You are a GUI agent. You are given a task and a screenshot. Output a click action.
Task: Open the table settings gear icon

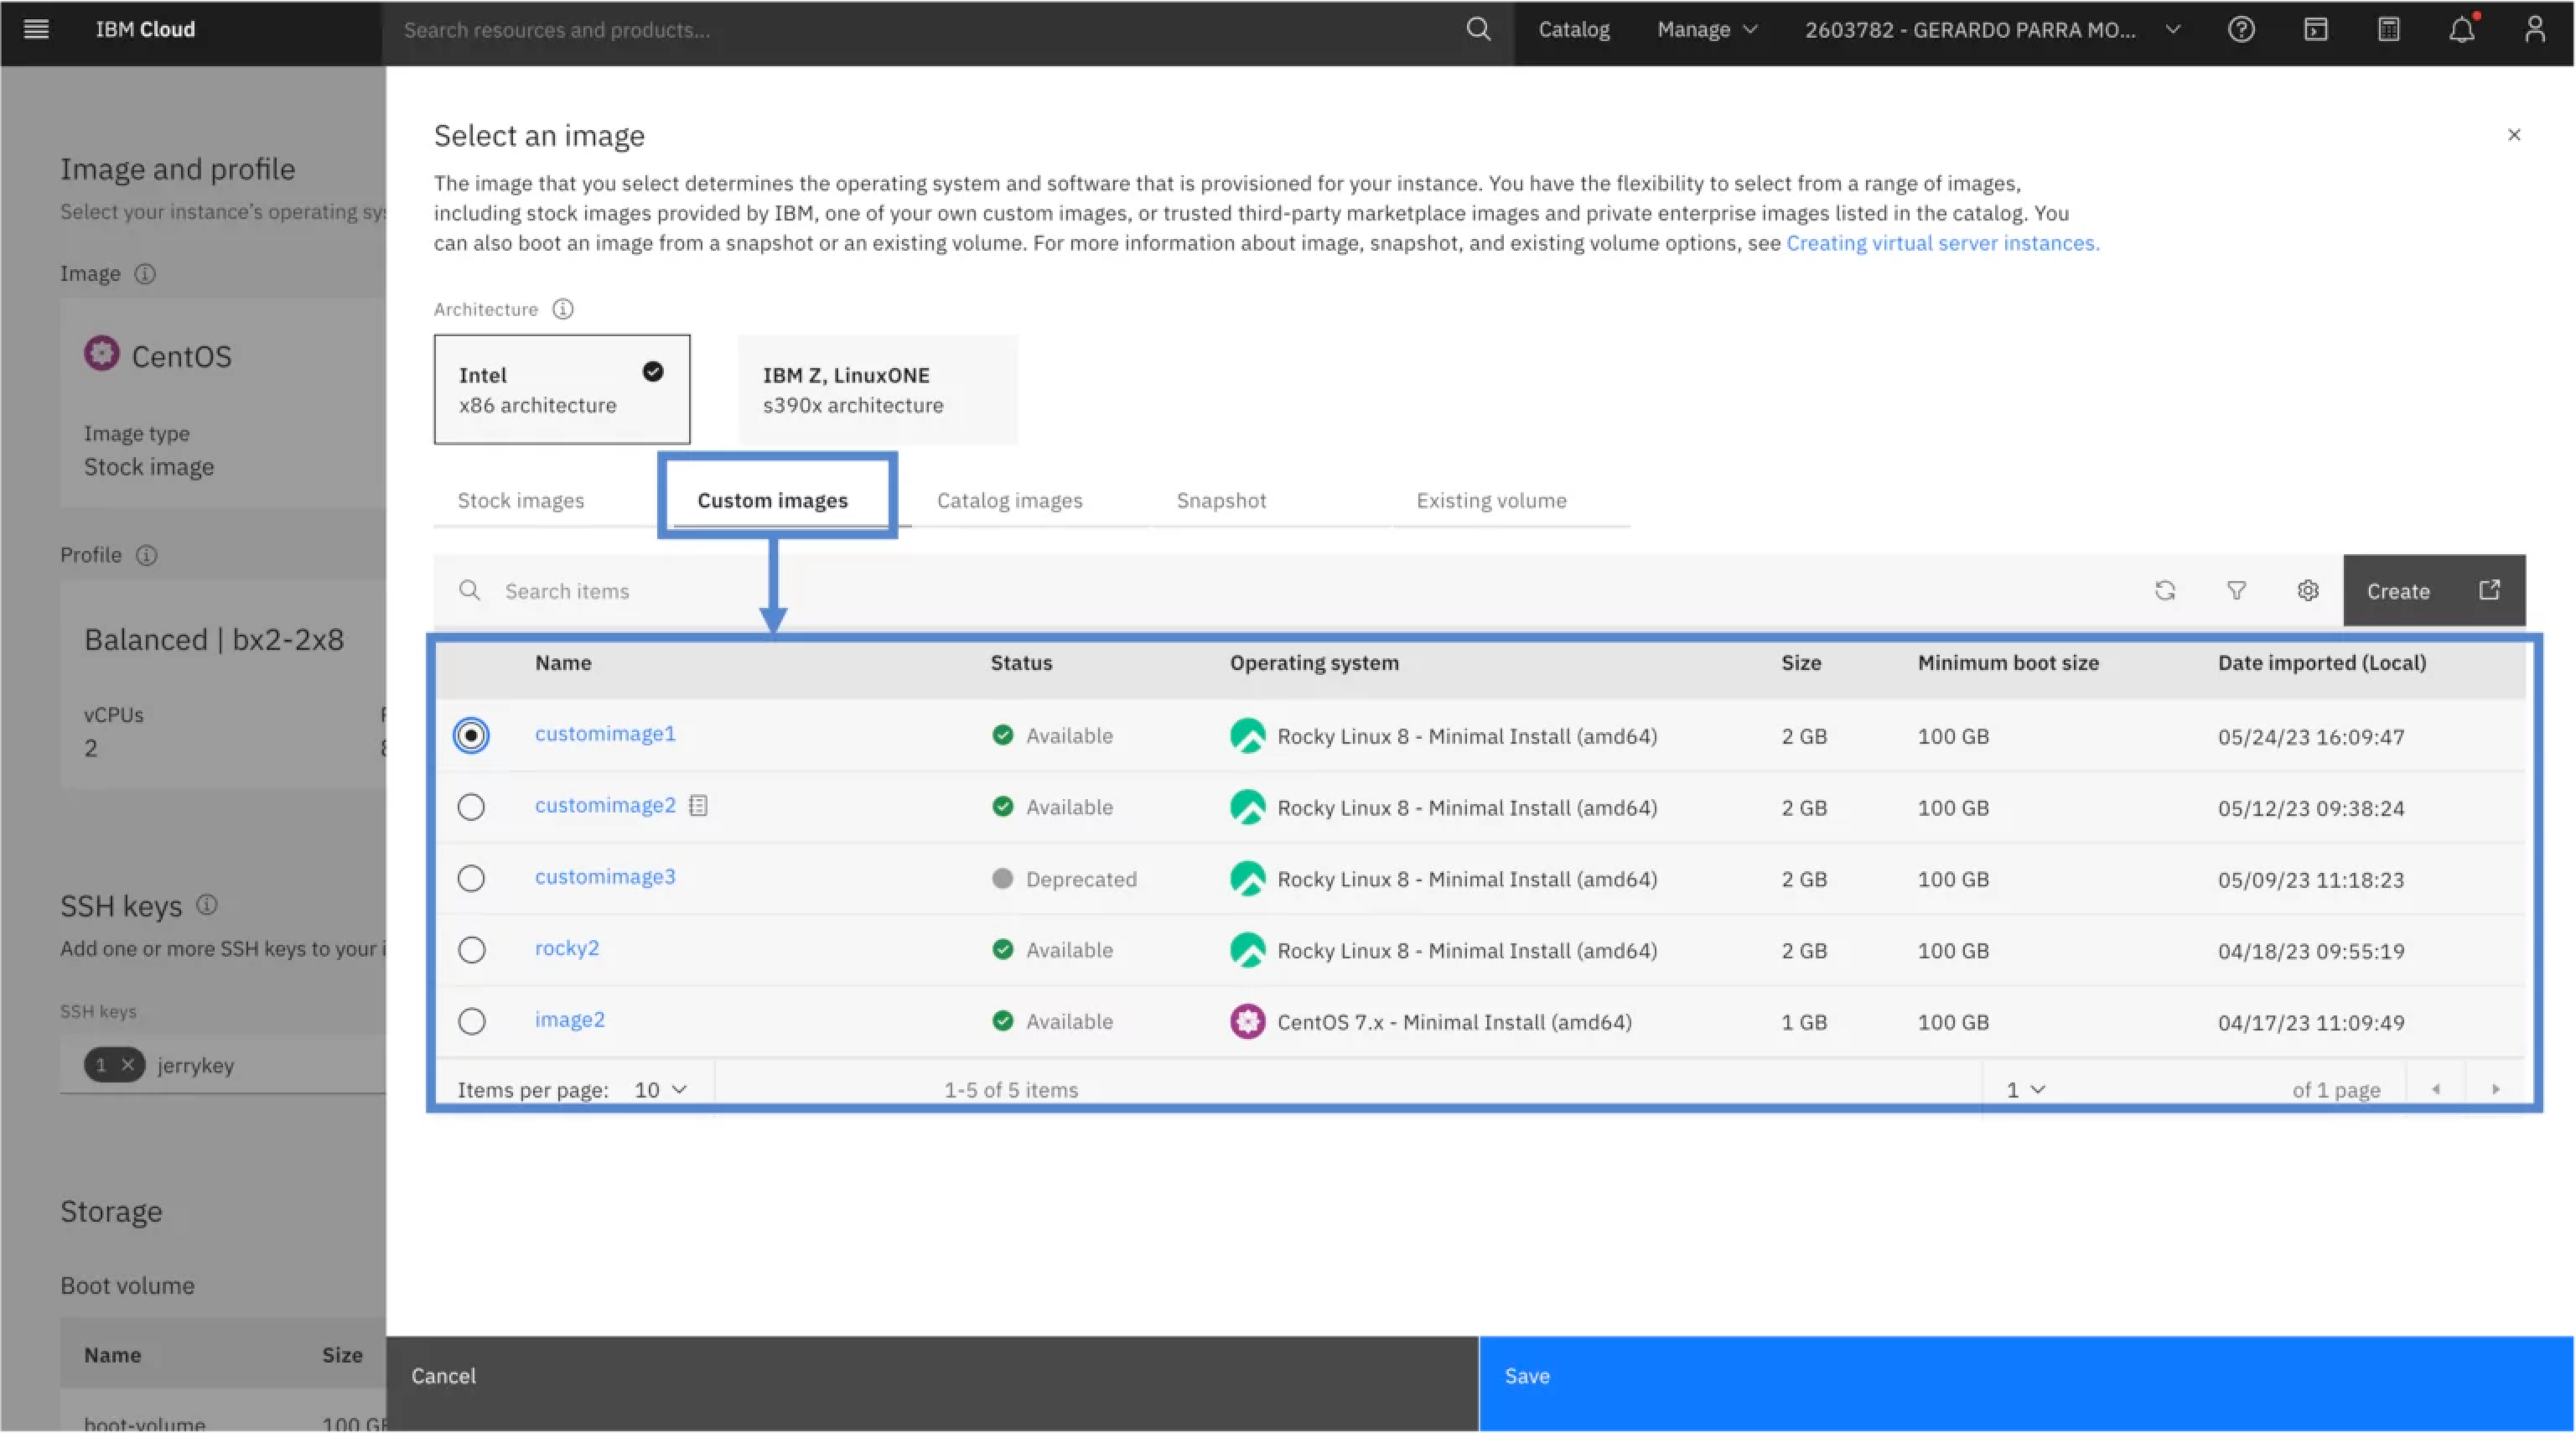pos(2307,591)
